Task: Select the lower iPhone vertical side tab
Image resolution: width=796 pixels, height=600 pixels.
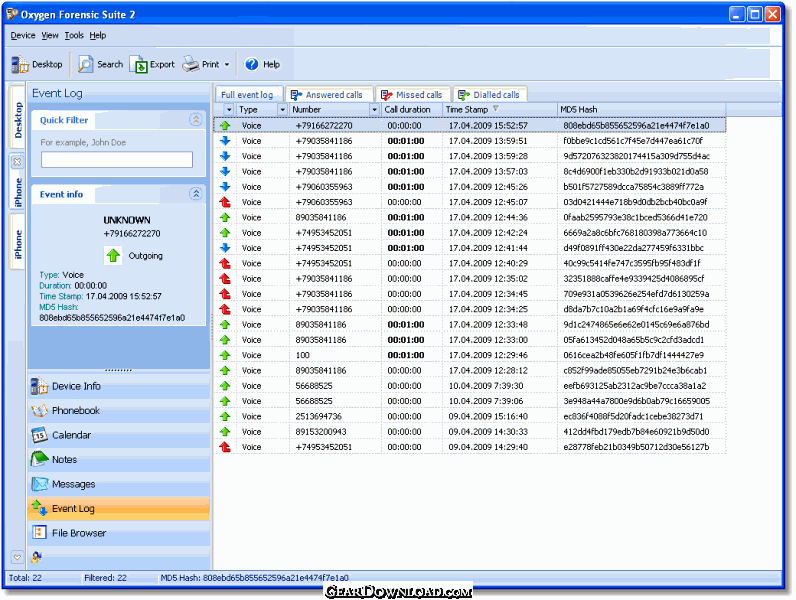Action: [x=18, y=244]
